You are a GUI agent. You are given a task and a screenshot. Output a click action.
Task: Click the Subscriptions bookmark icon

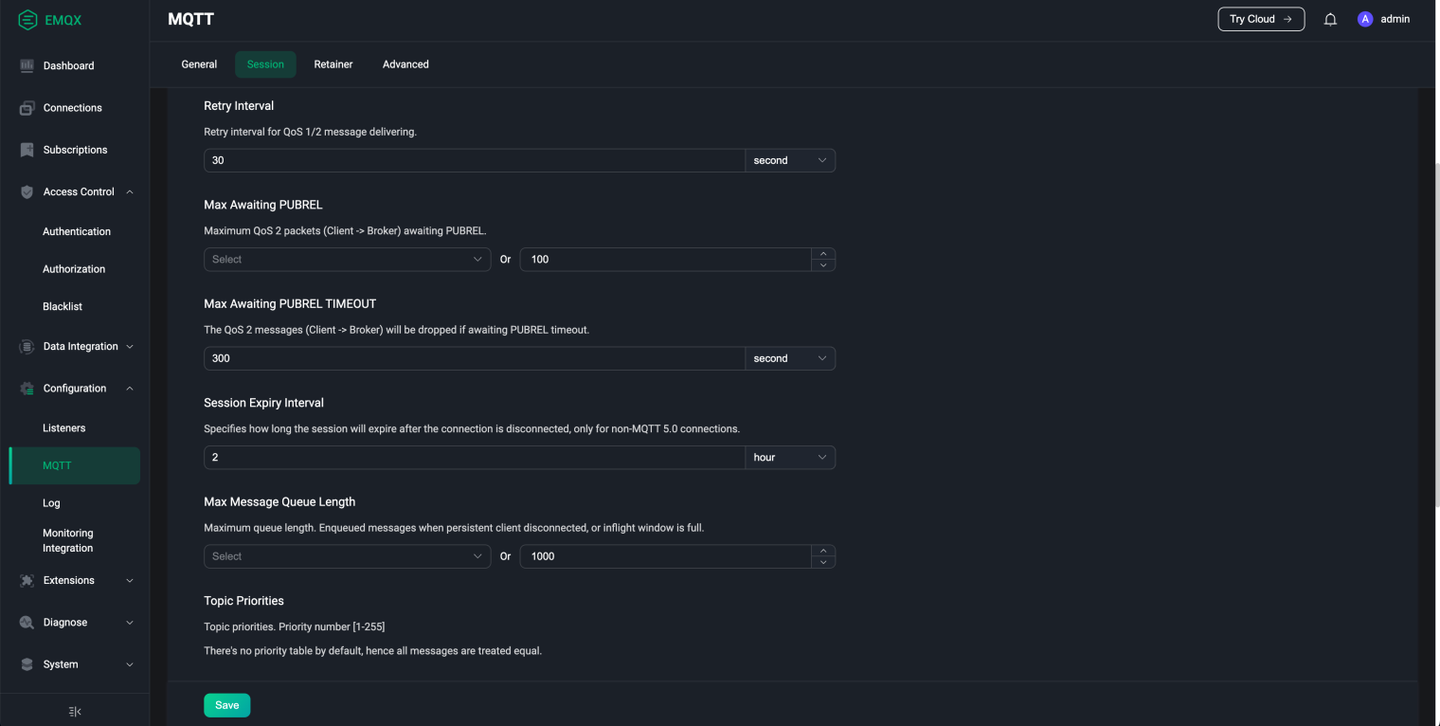pos(27,150)
